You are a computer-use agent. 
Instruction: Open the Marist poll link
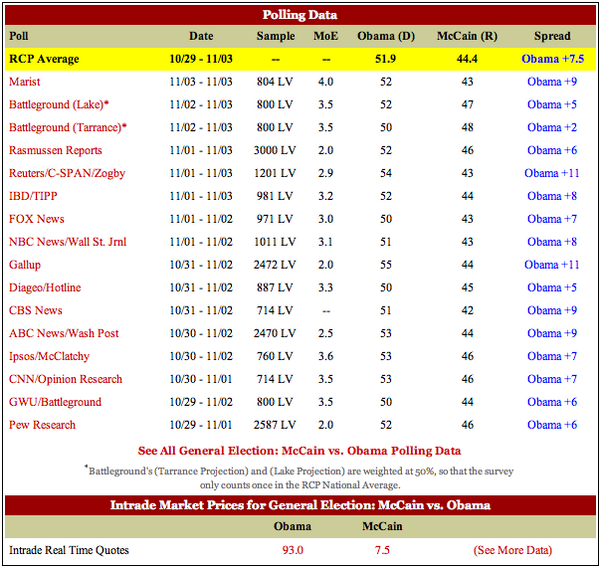coord(24,82)
